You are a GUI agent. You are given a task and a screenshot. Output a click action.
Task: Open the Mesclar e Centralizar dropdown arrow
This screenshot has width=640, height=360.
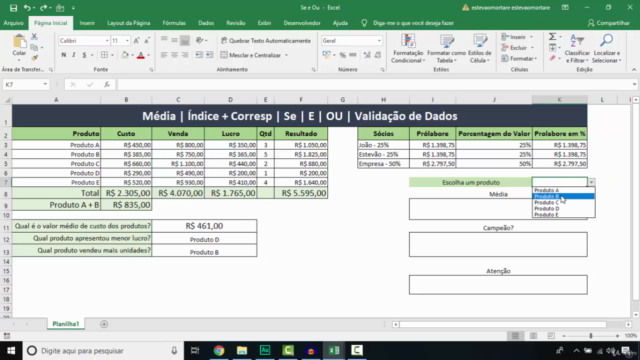pyautogui.click(x=287, y=55)
